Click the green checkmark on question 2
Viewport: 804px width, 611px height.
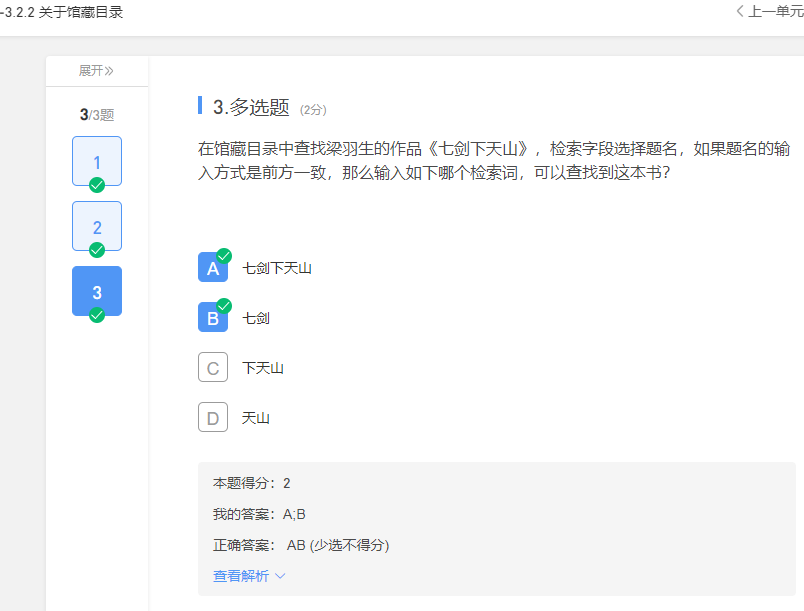[97, 249]
